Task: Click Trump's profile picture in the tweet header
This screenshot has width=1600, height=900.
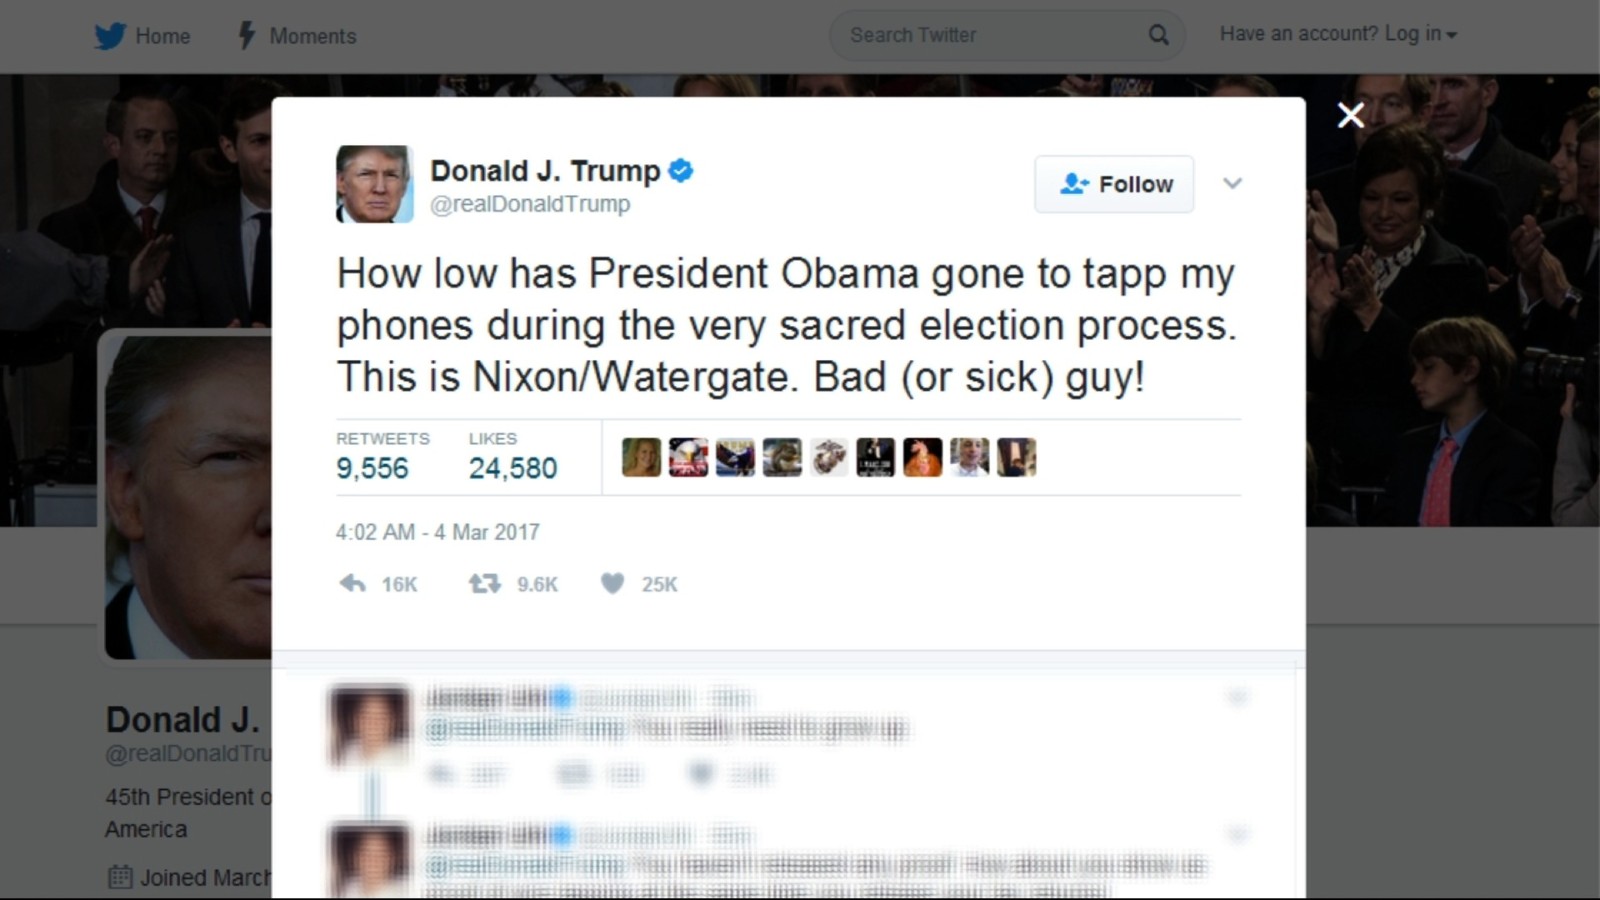Action: pos(375,184)
